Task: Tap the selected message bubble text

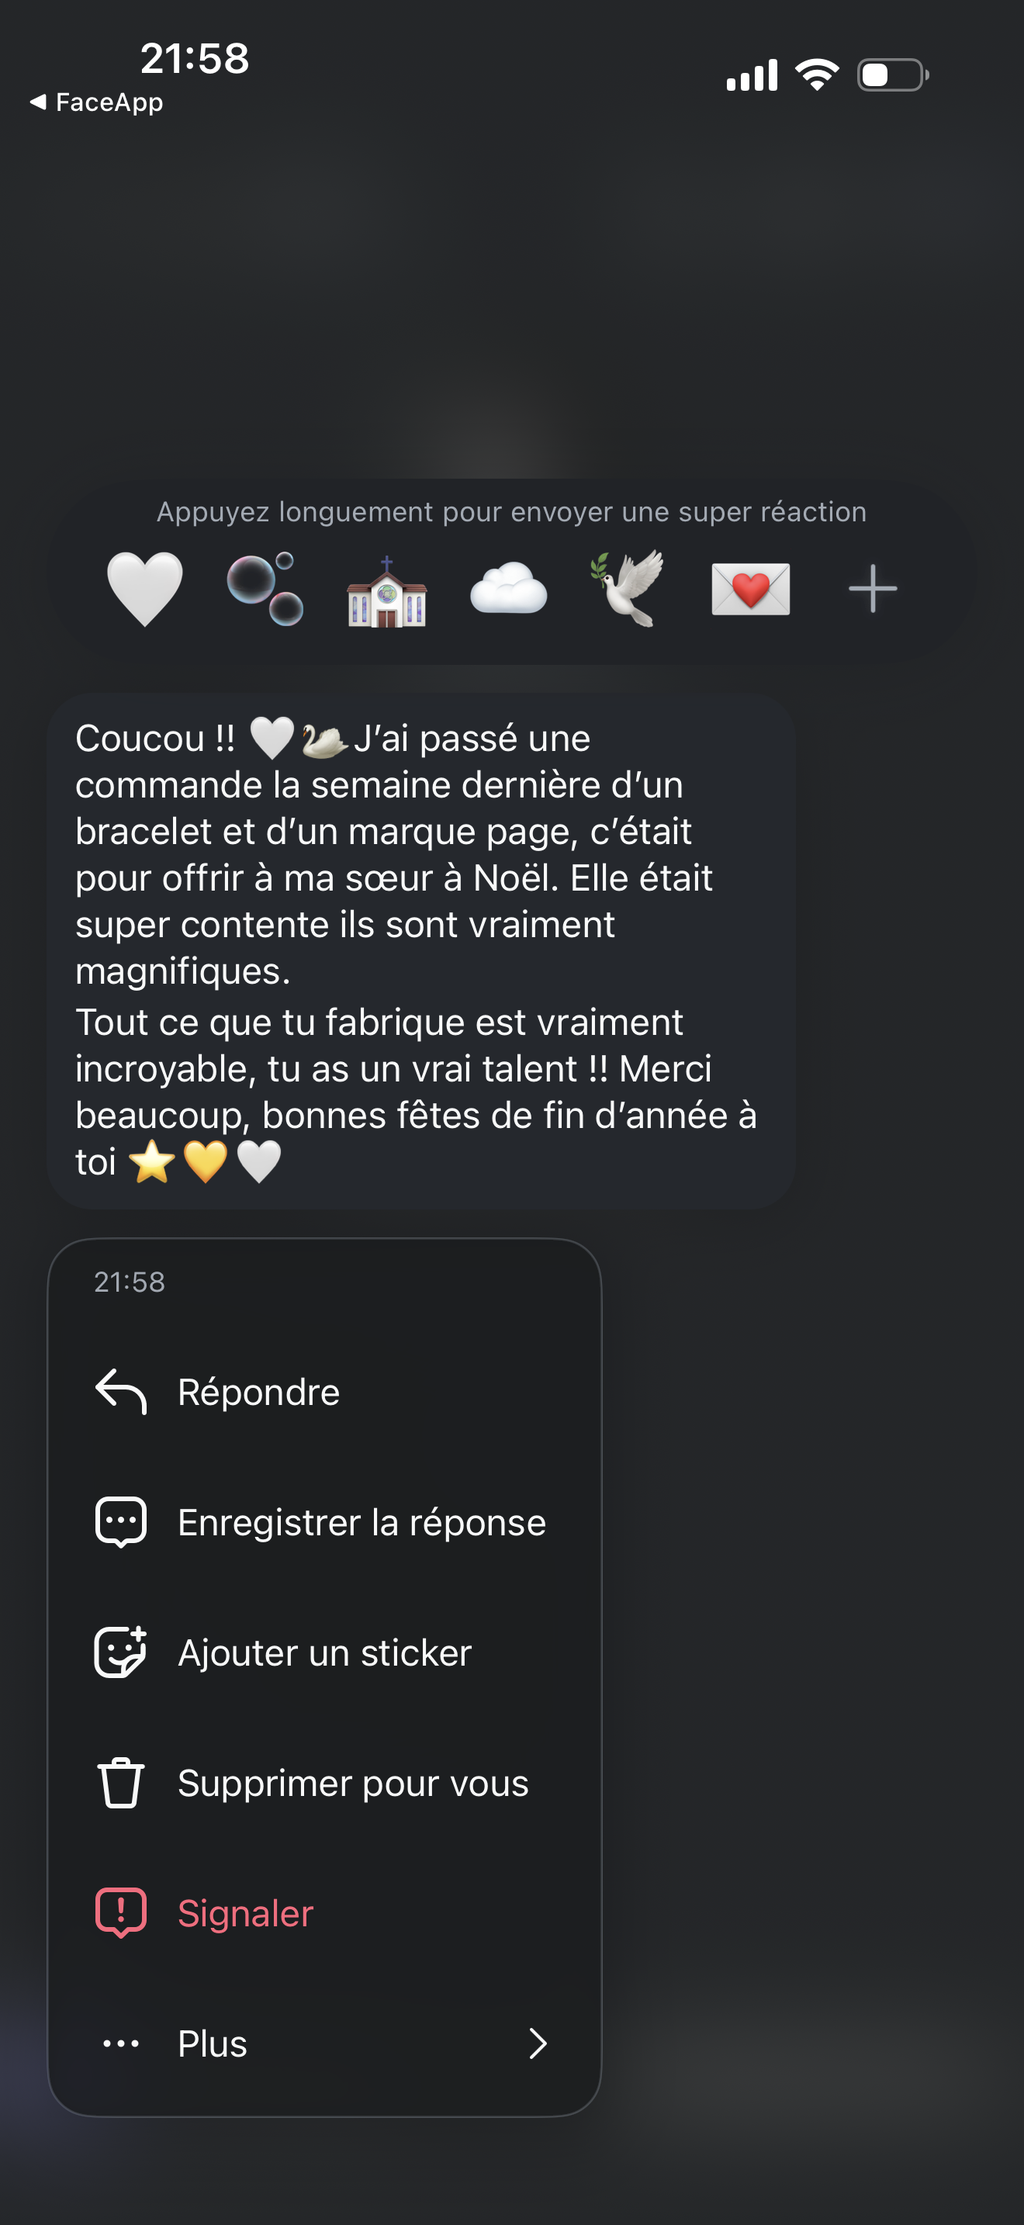Action: click(420, 950)
